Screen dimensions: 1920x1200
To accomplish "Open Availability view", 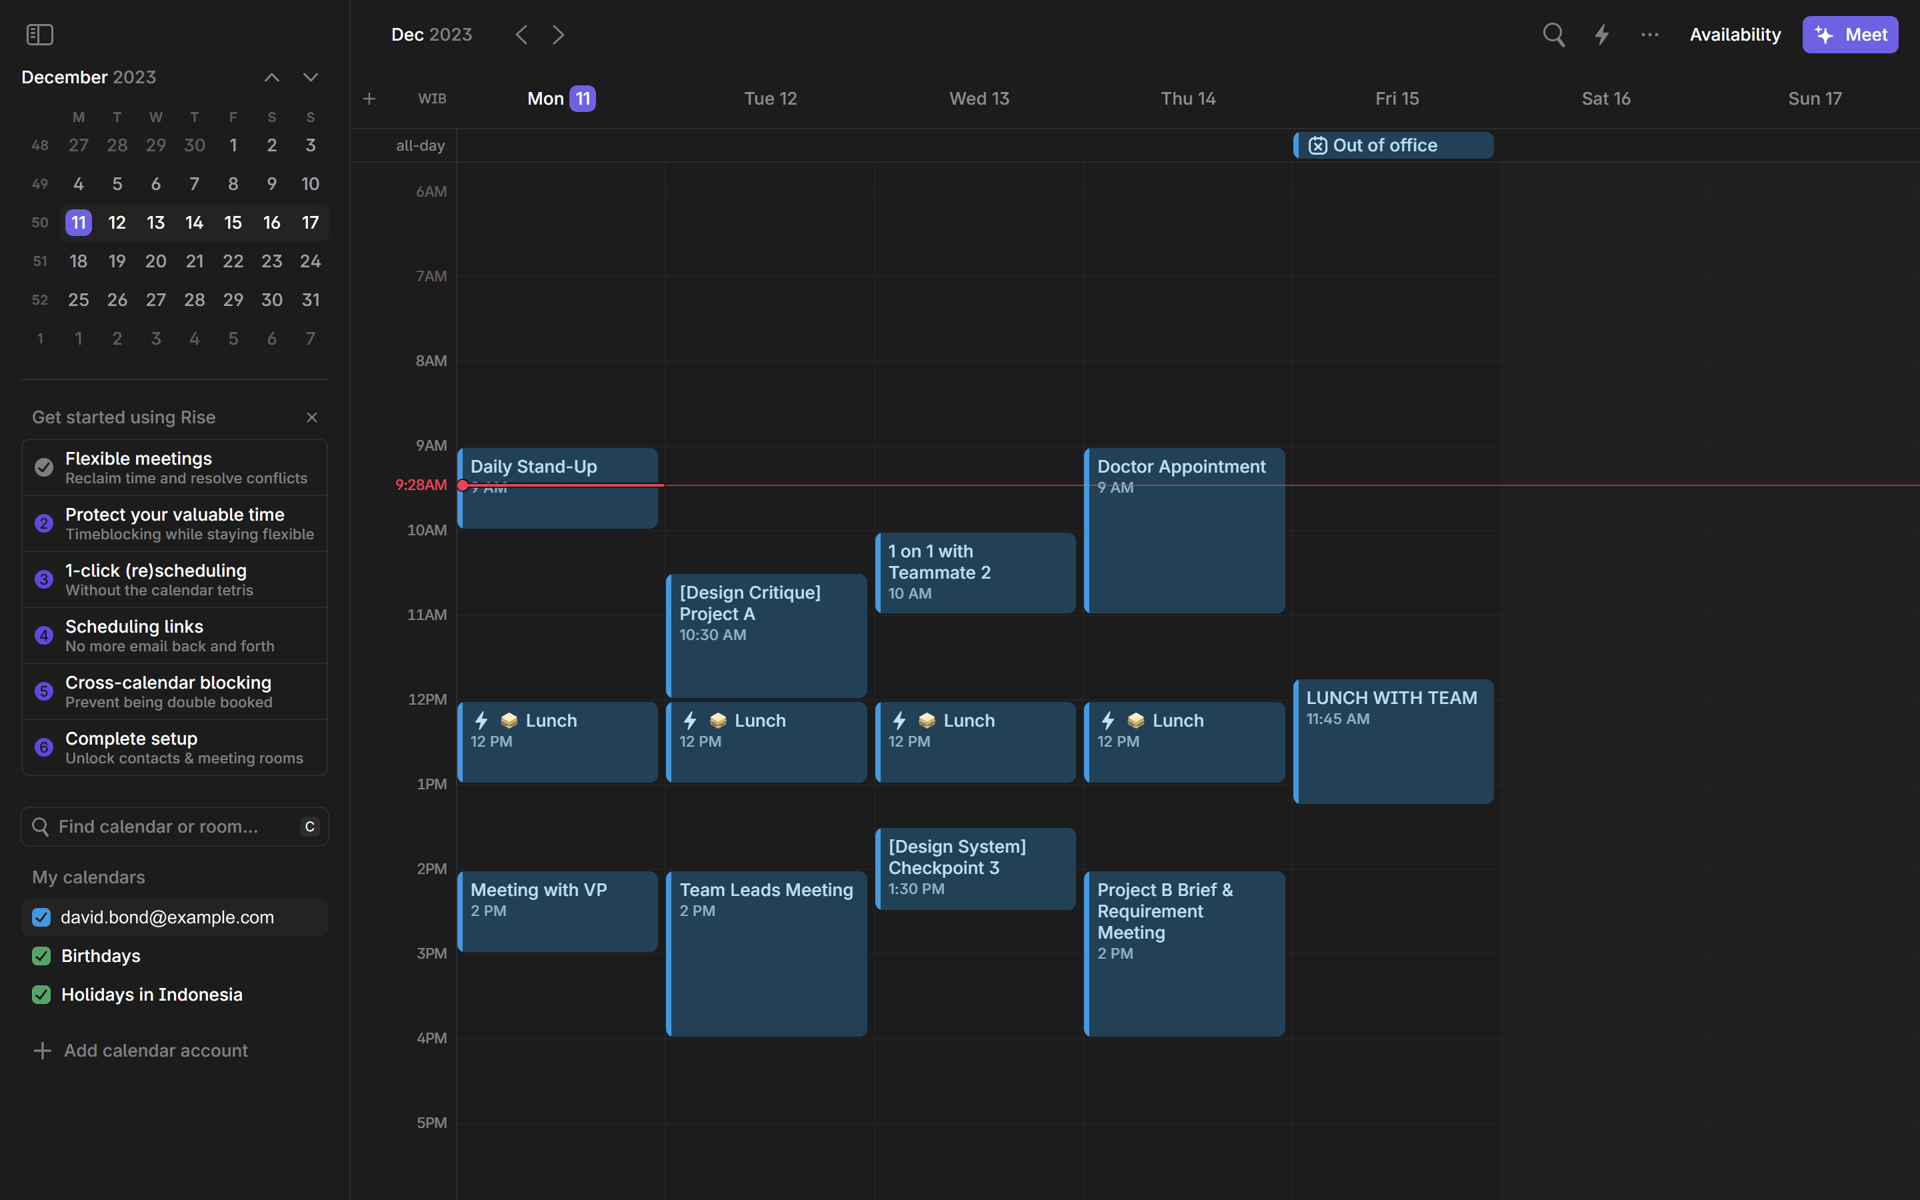I will (1735, 35).
